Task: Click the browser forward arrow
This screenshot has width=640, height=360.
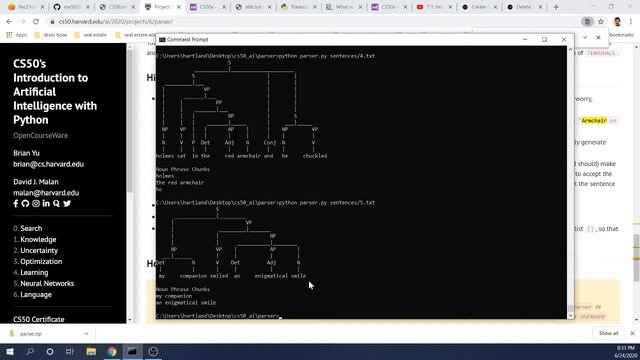Action: [22, 22]
